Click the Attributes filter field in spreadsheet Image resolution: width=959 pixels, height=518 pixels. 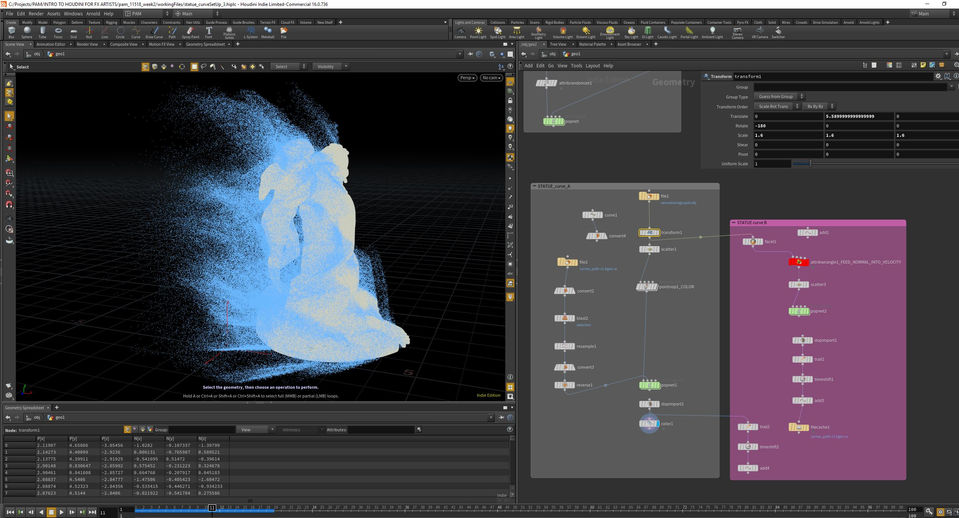[x=382, y=430]
